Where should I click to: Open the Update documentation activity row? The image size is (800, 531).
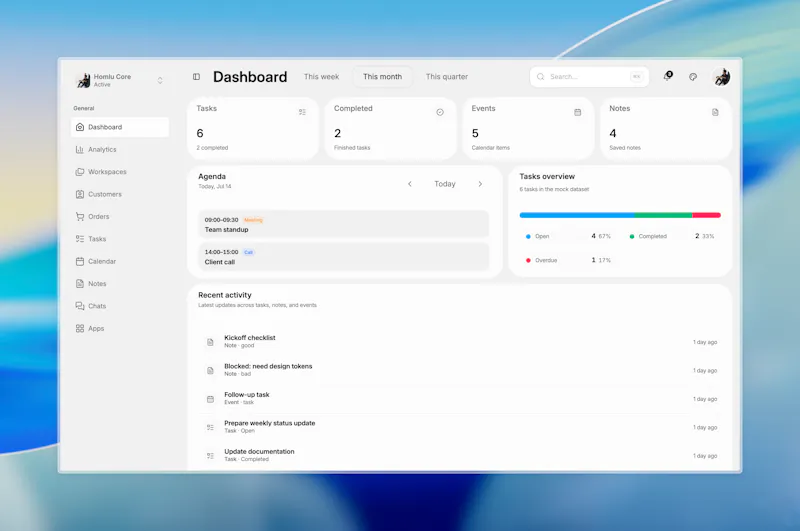[459, 455]
